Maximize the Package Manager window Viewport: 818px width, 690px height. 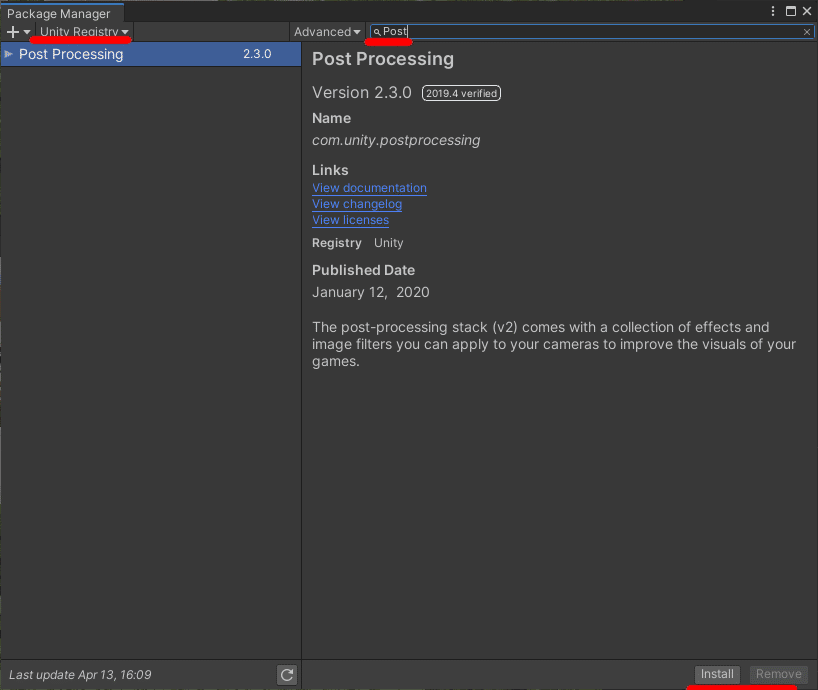click(791, 11)
